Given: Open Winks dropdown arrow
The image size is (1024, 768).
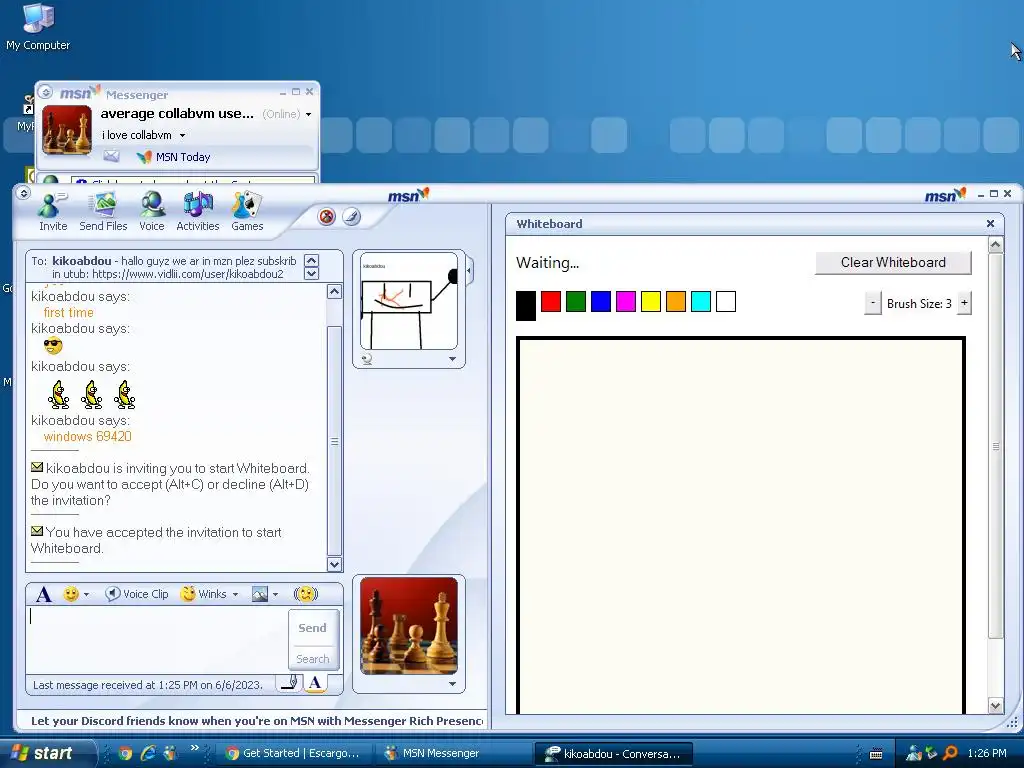Looking at the screenshot, I should point(235,594).
